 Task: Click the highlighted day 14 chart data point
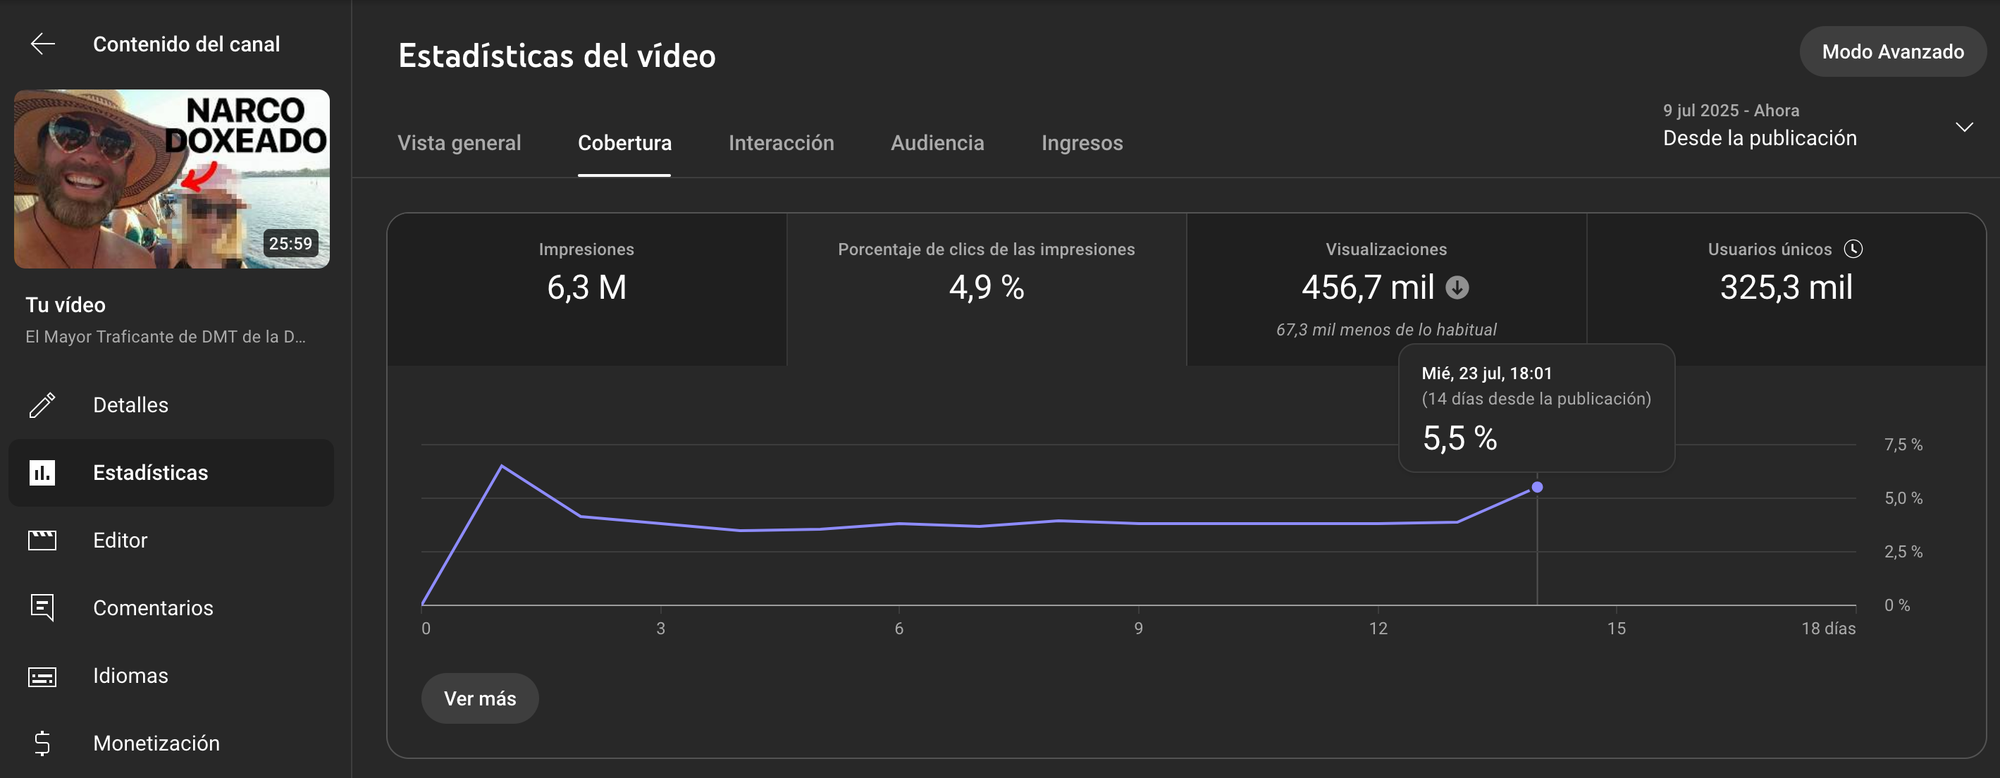click(1537, 487)
